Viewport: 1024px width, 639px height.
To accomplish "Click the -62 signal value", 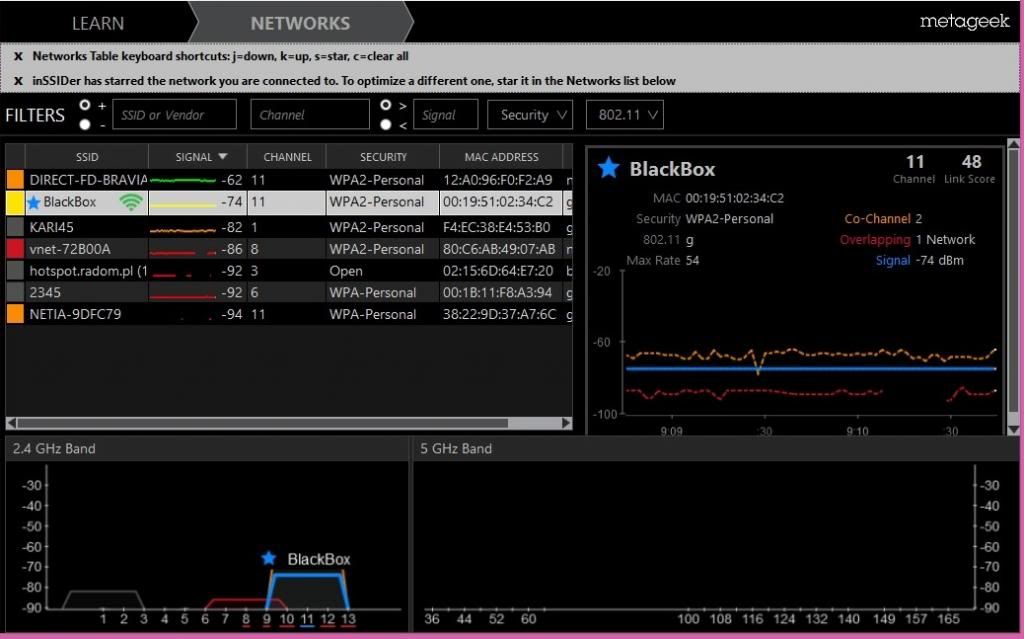I will point(231,180).
